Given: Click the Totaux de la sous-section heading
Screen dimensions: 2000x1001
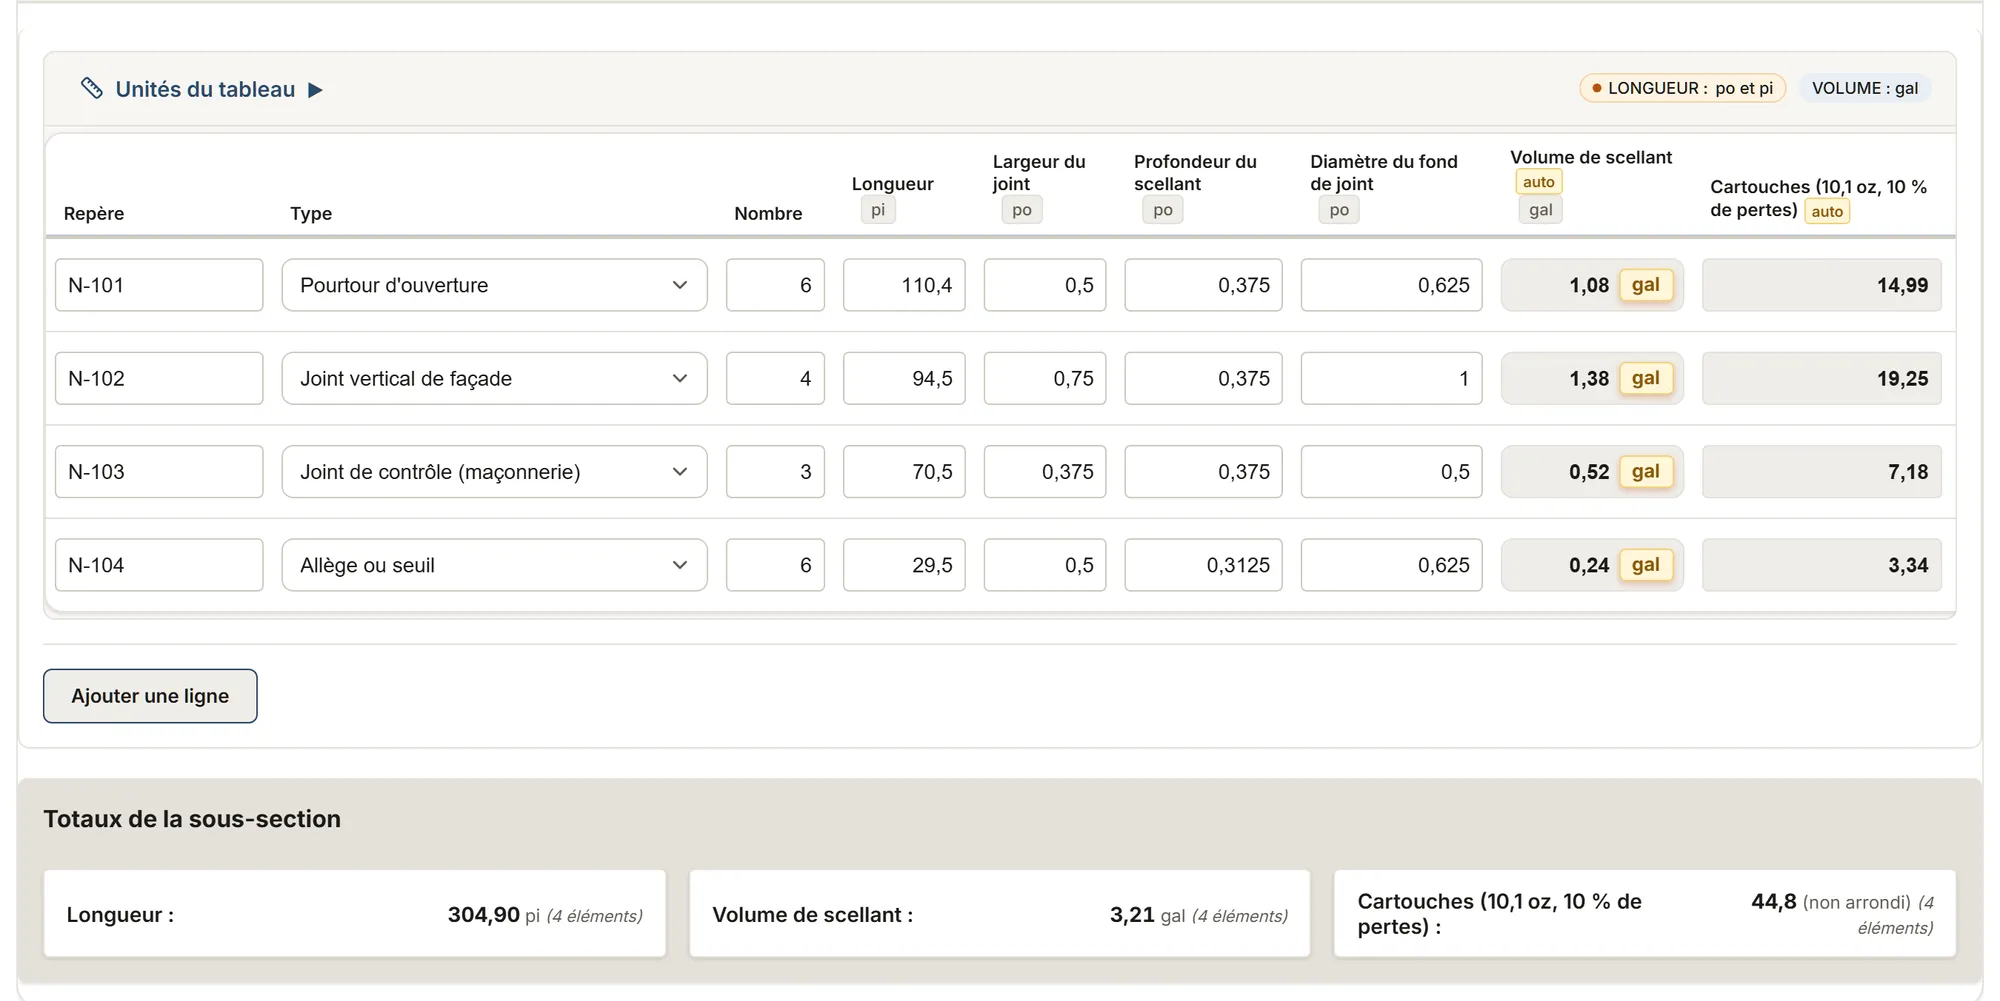Looking at the screenshot, I should coord(192,819).
